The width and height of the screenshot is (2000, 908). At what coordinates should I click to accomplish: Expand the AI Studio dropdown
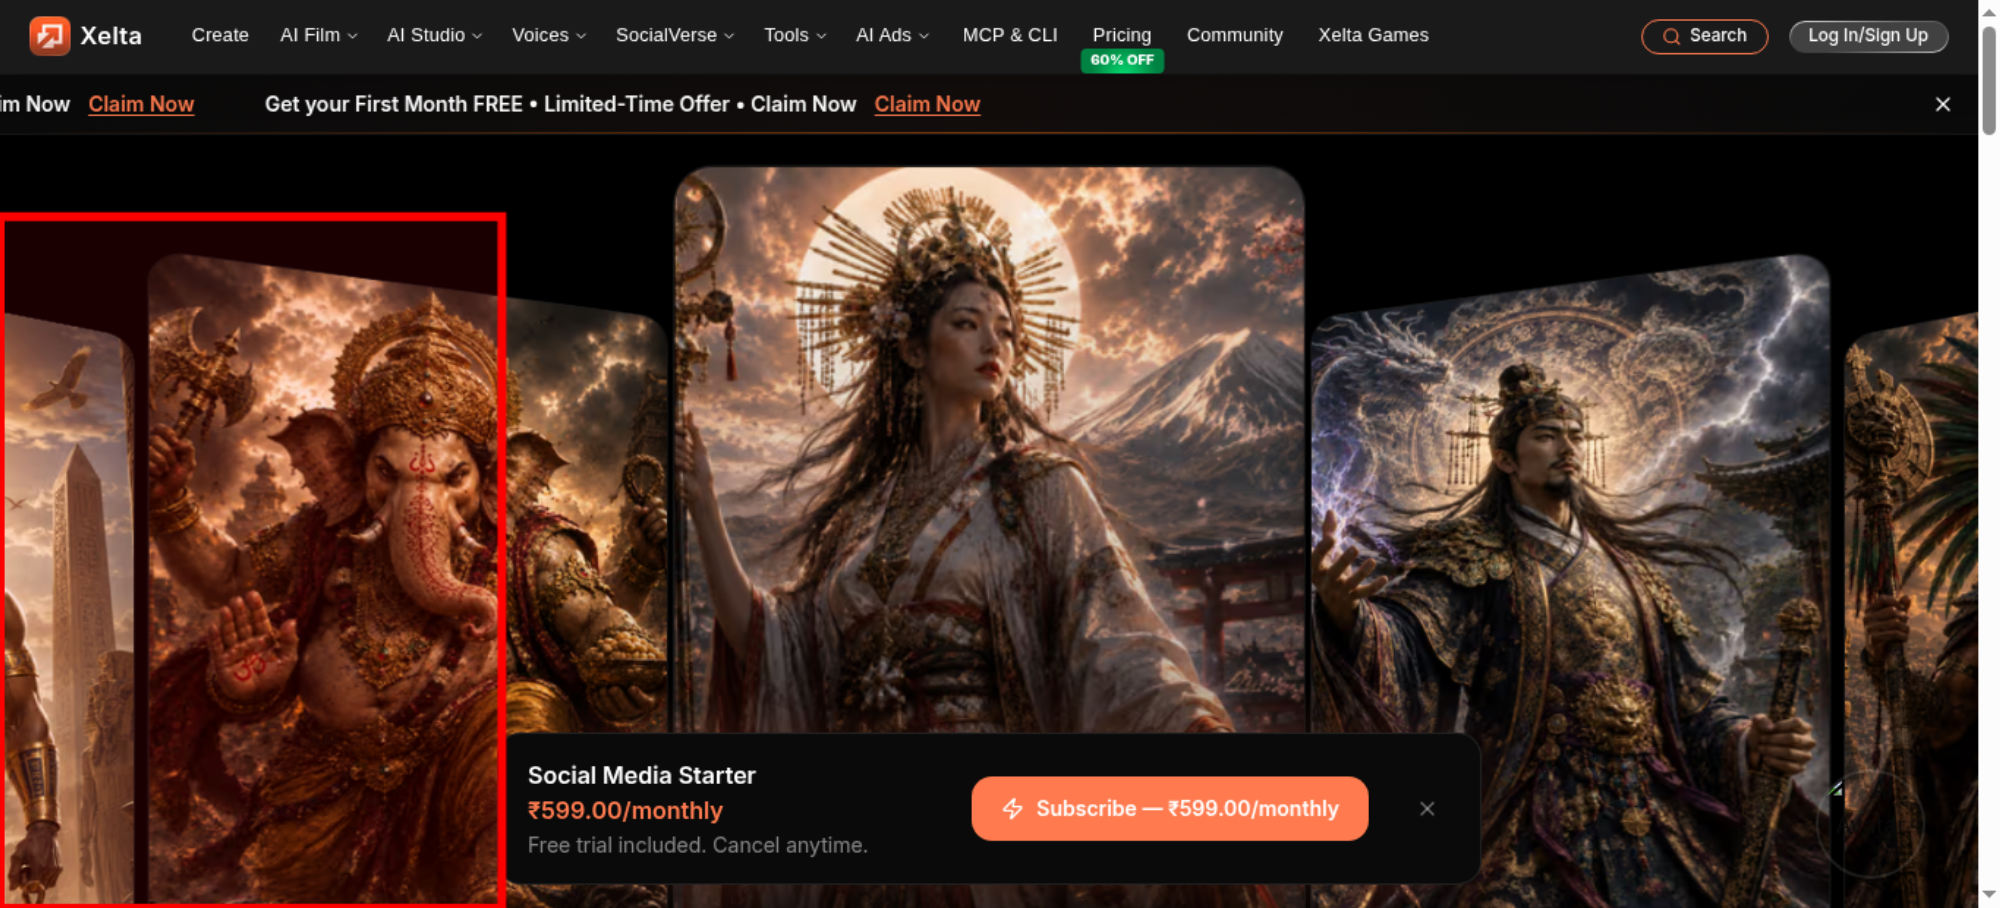tap(434, 35)
